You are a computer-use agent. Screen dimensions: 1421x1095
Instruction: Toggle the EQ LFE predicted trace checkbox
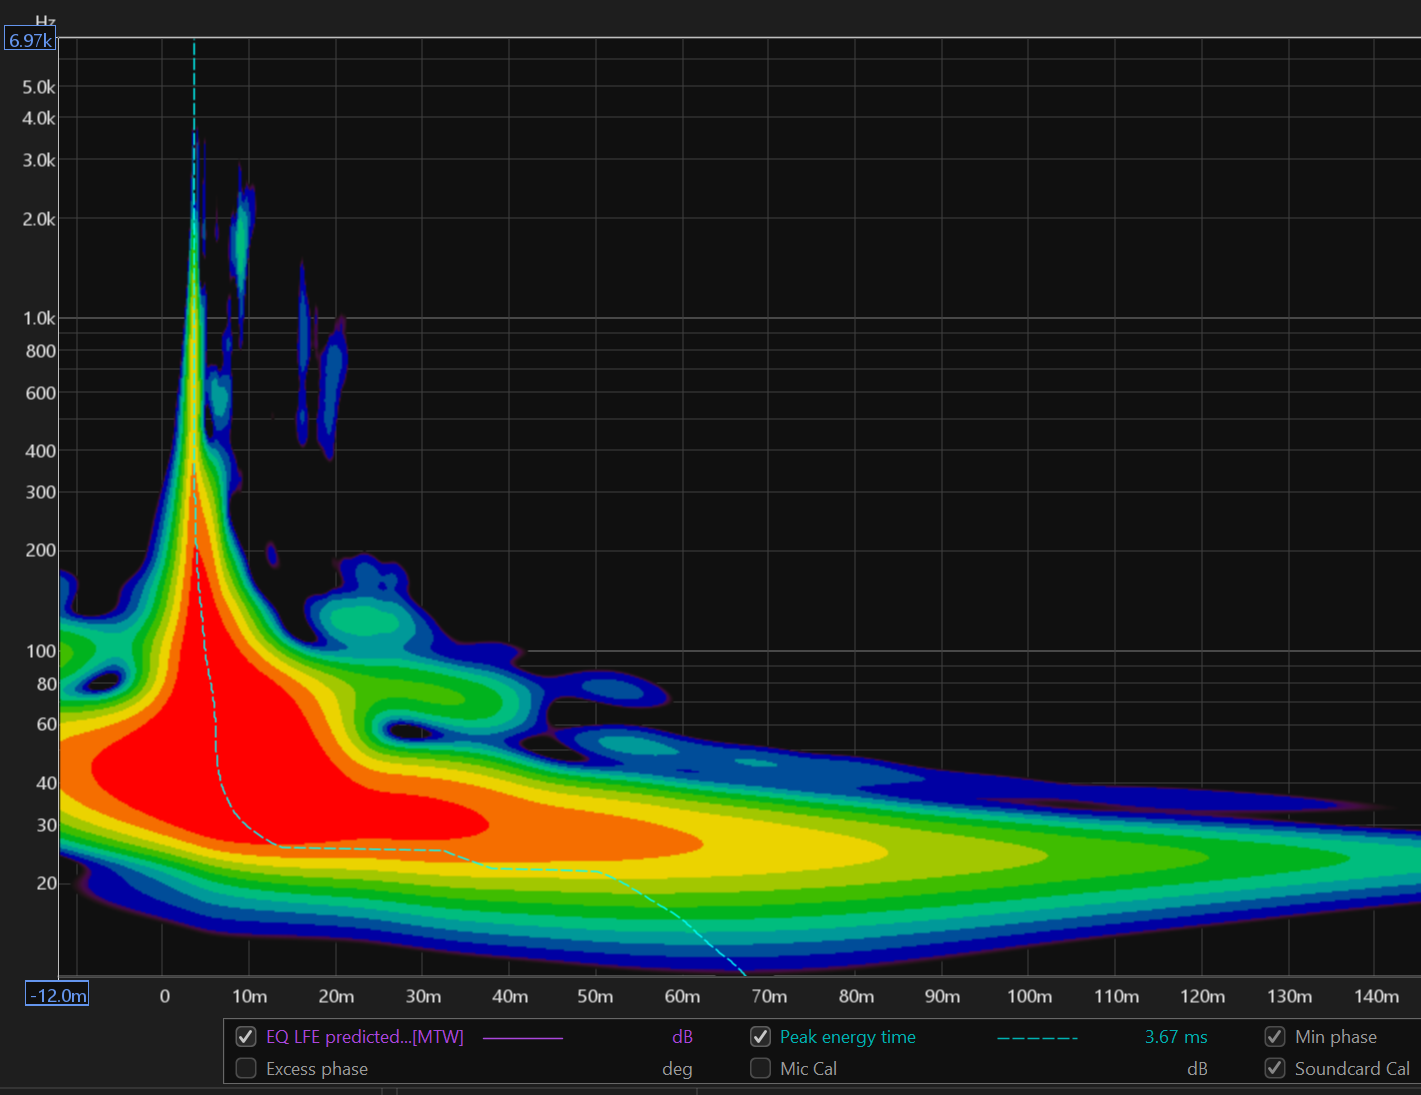click(x=246, y=1037)
